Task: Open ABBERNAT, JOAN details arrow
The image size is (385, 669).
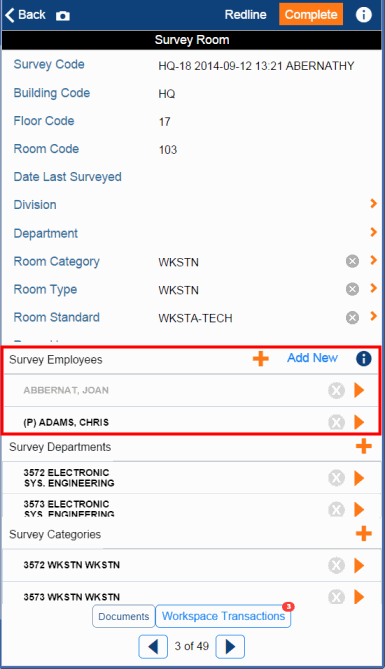Action: click(359, 390)
